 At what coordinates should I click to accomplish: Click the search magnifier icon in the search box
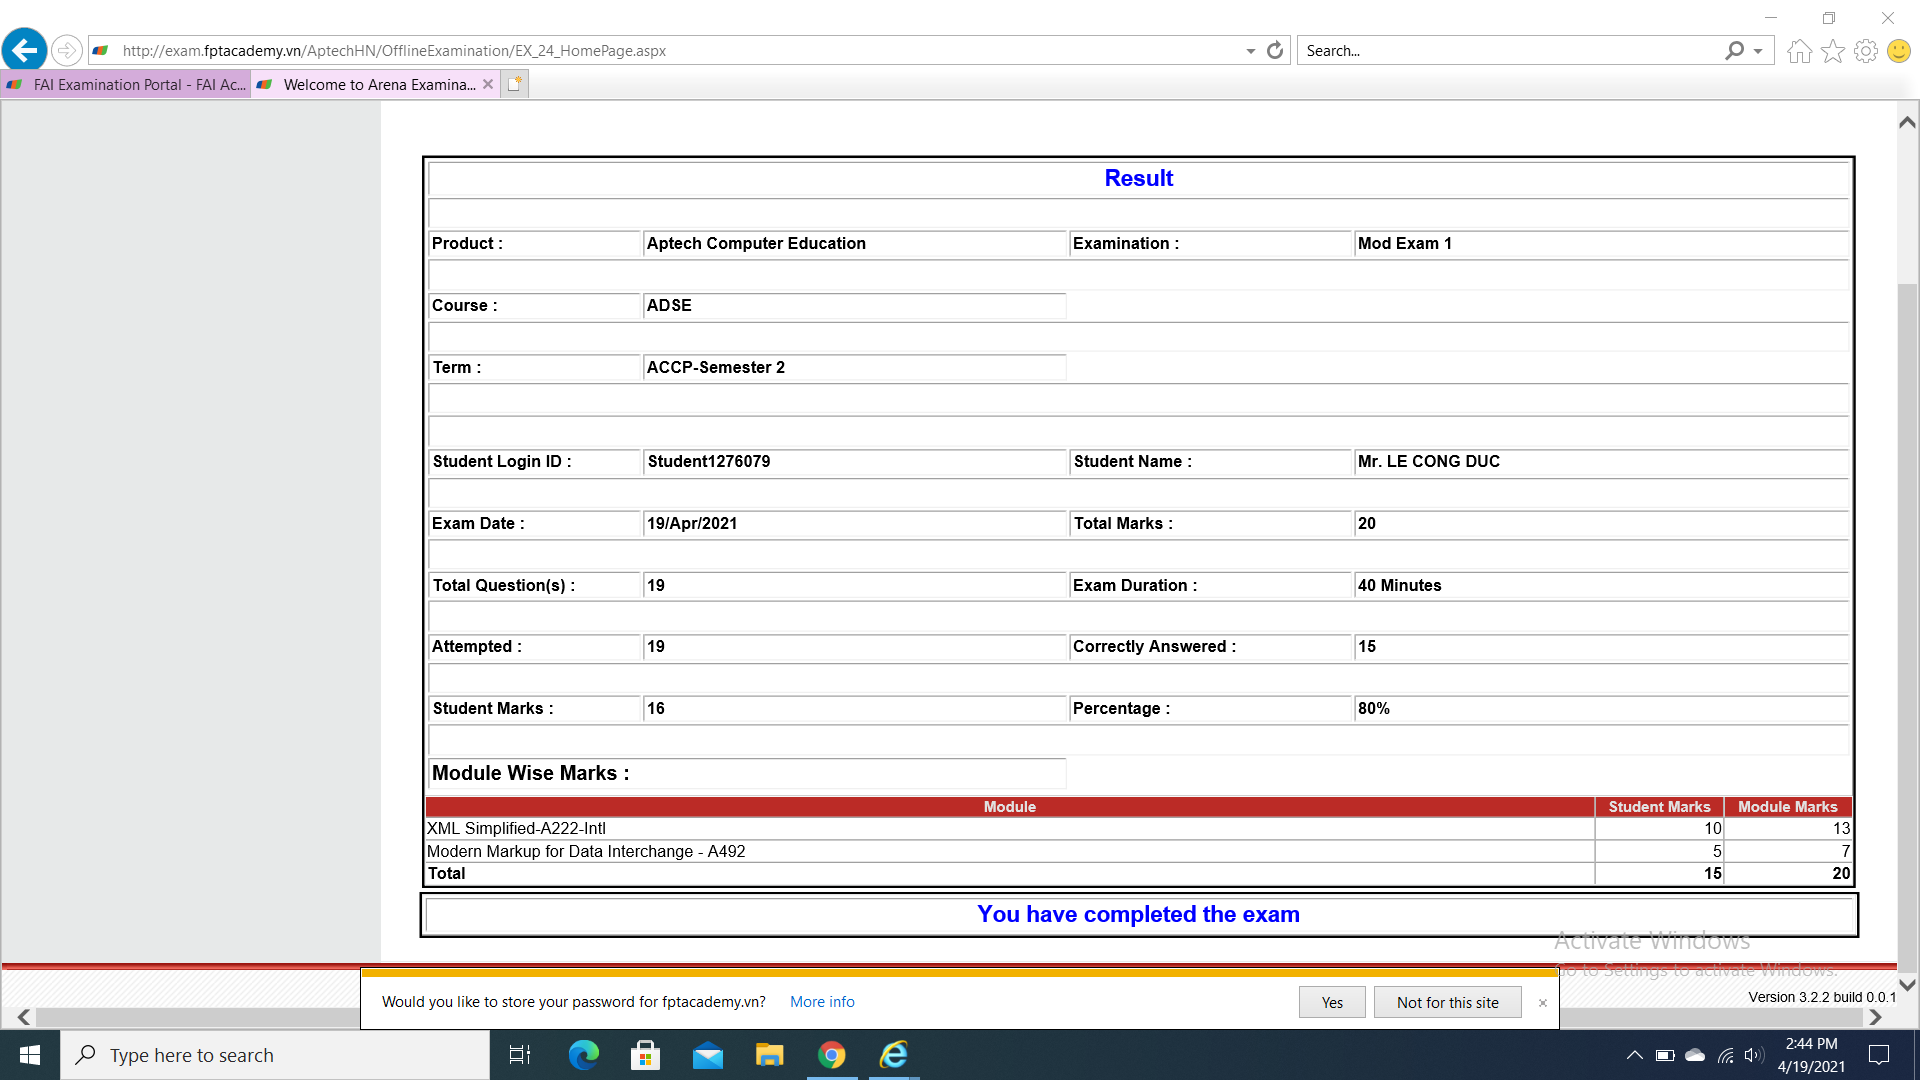pyautogui.click(x=1734, y=50)
